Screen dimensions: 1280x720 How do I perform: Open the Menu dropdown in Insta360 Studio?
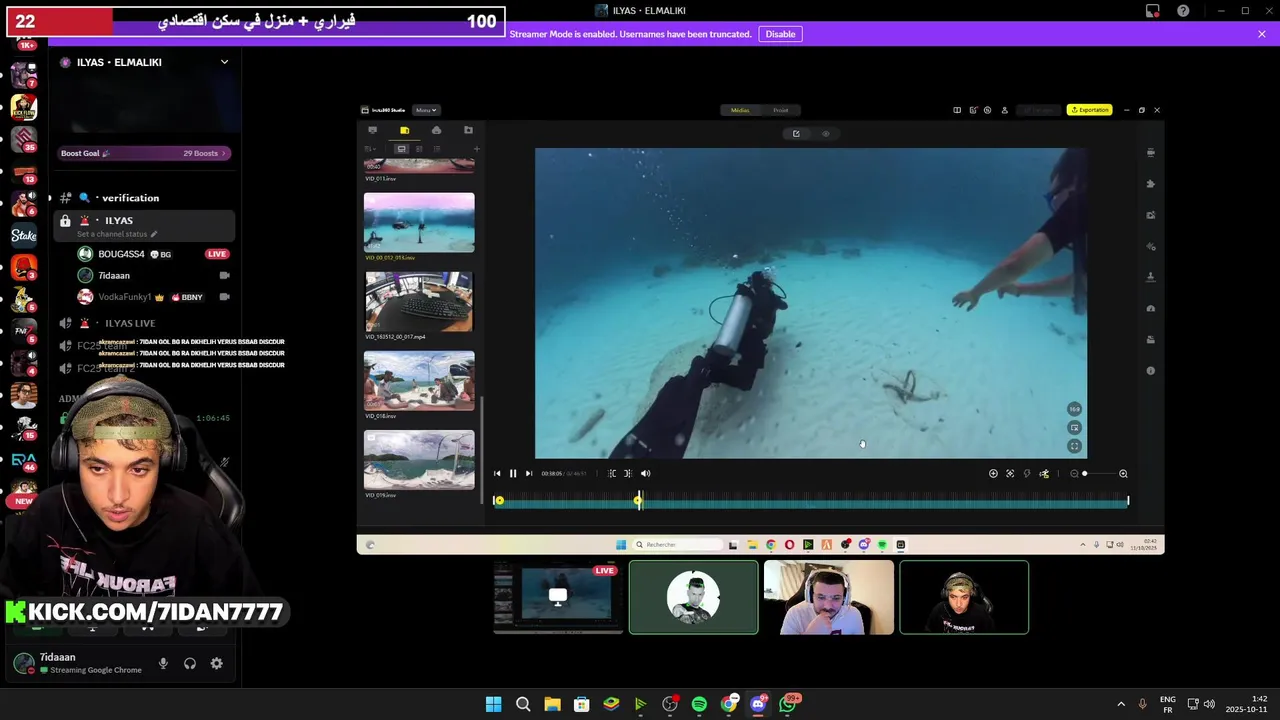coord(426,110)
